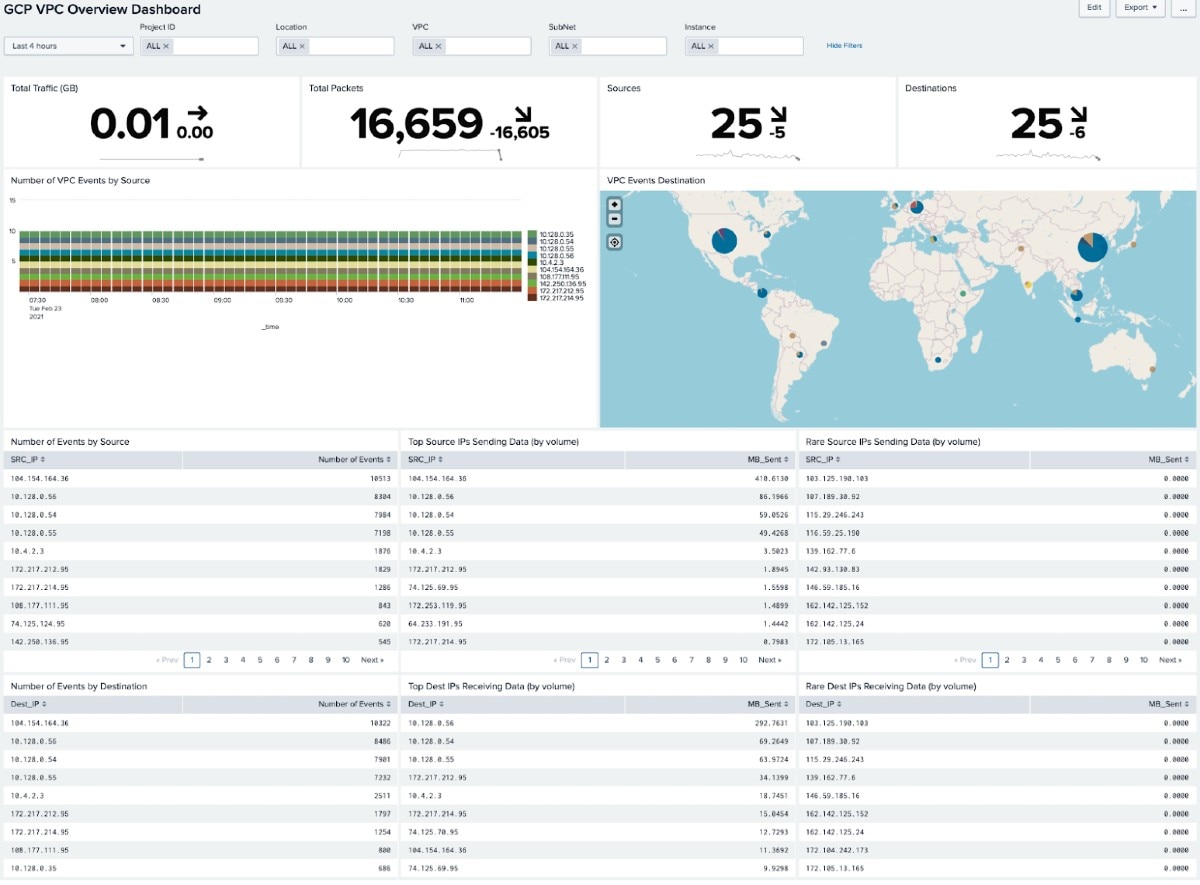Sort Top Dest IPs table by MB_Sent

[x=769, y=705]
